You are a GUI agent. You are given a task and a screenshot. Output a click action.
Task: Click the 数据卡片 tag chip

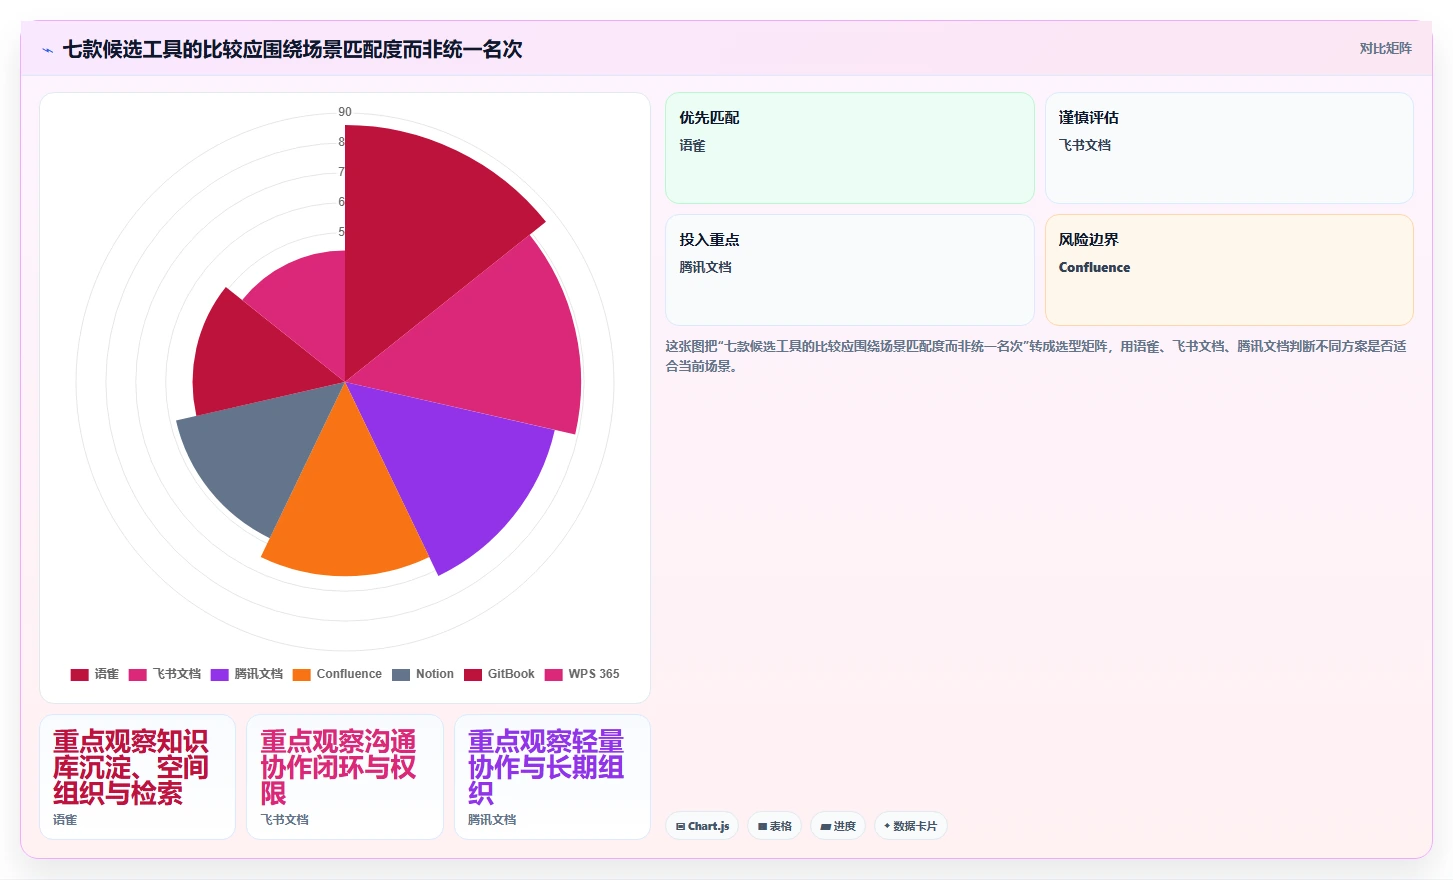[911, 826]
